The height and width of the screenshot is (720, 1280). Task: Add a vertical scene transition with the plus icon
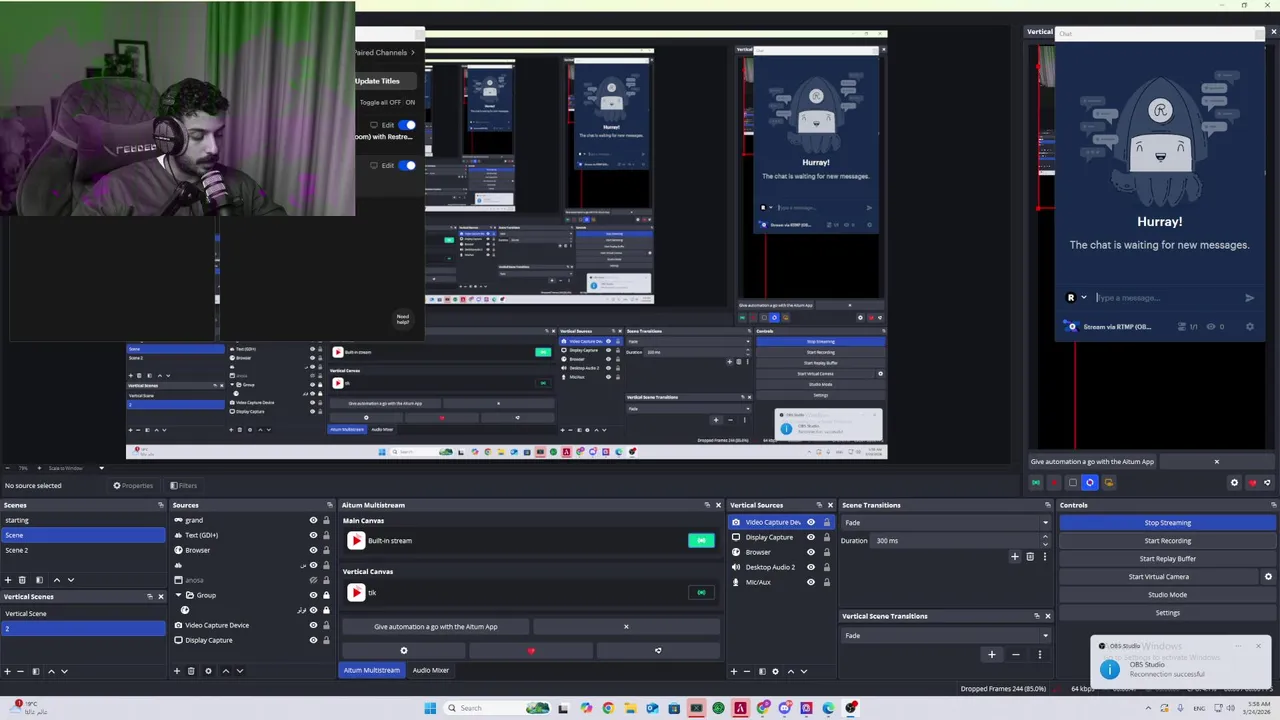[992, 655]
